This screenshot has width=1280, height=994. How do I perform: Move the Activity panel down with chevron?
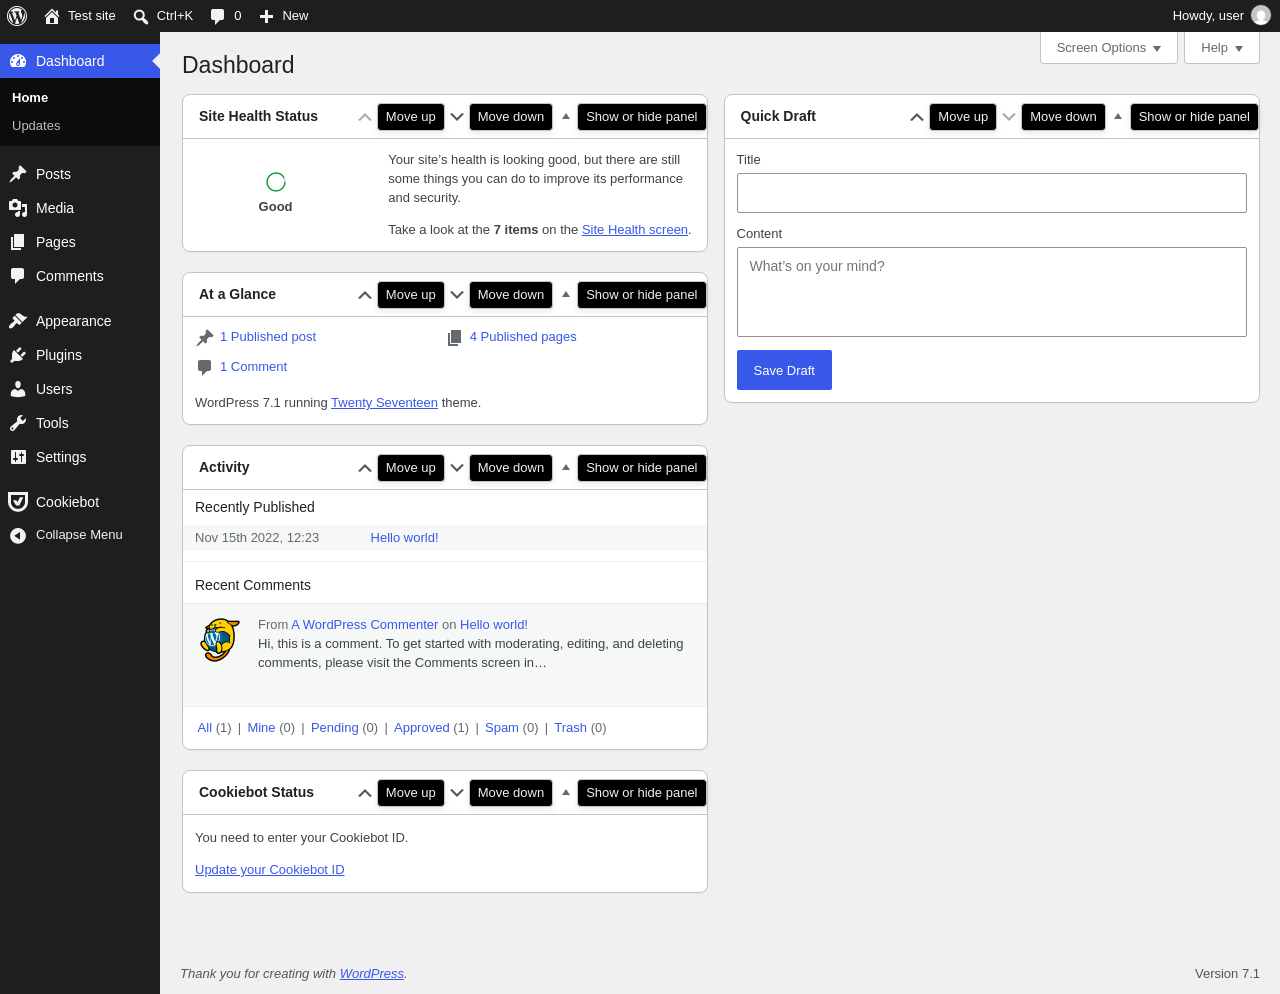pos(457,468)
